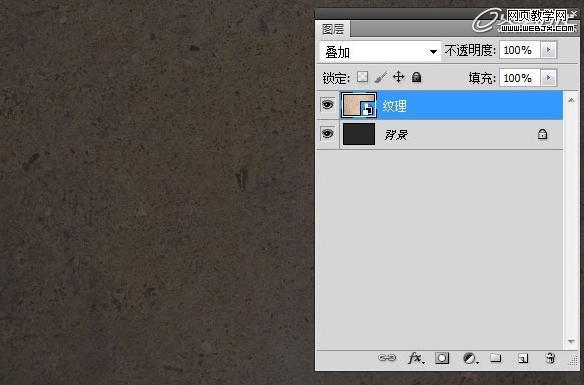Screen dimensions: 584x385
Task: Click the link layers icon
Action: pyautogui.click(x=387, y=358)
